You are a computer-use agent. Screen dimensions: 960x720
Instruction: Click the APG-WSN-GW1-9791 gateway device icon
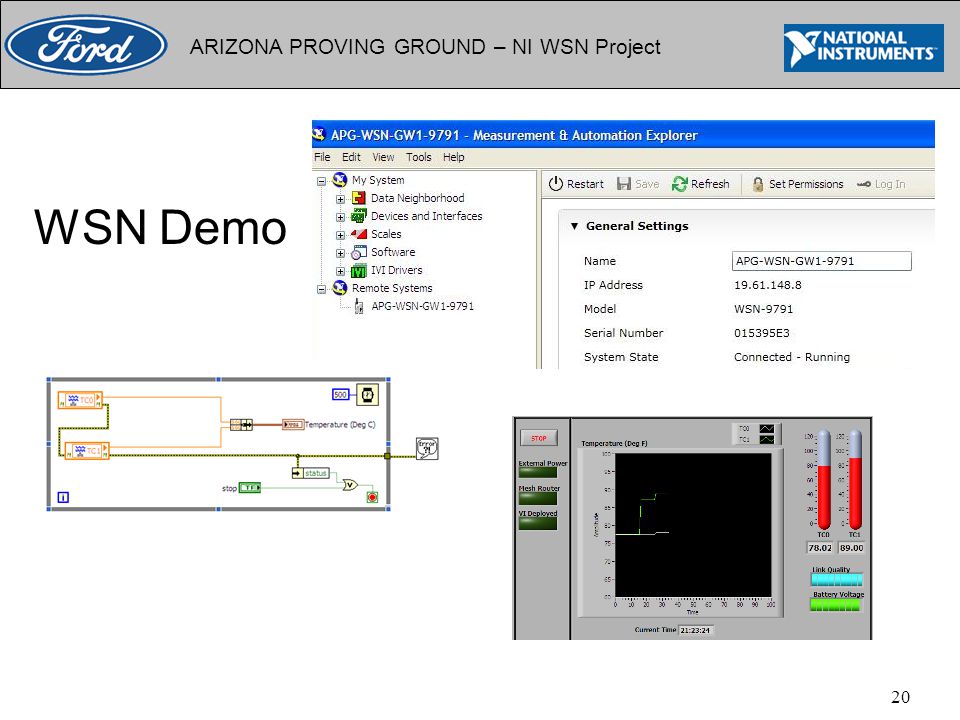pos(359,307)
